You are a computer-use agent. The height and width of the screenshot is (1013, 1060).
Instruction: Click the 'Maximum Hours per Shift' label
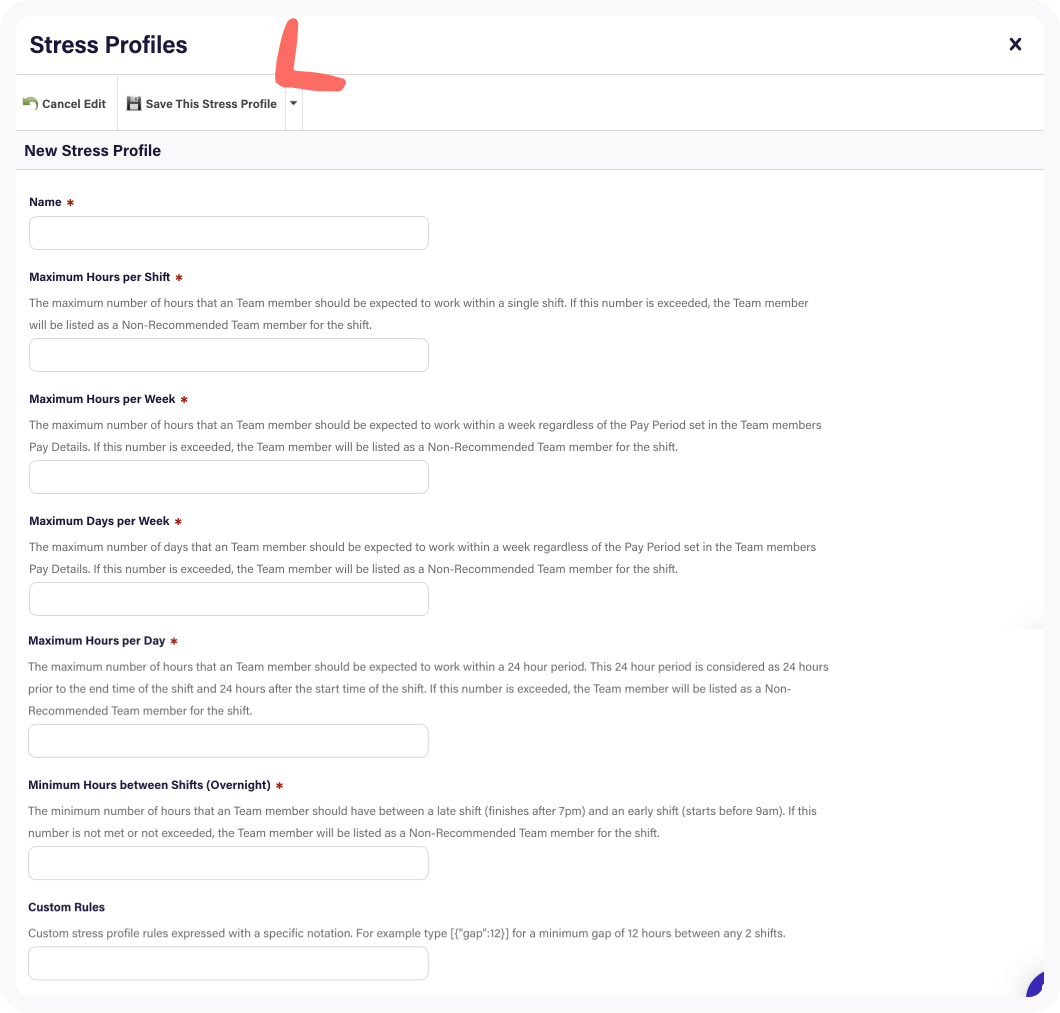click(99, 277)
